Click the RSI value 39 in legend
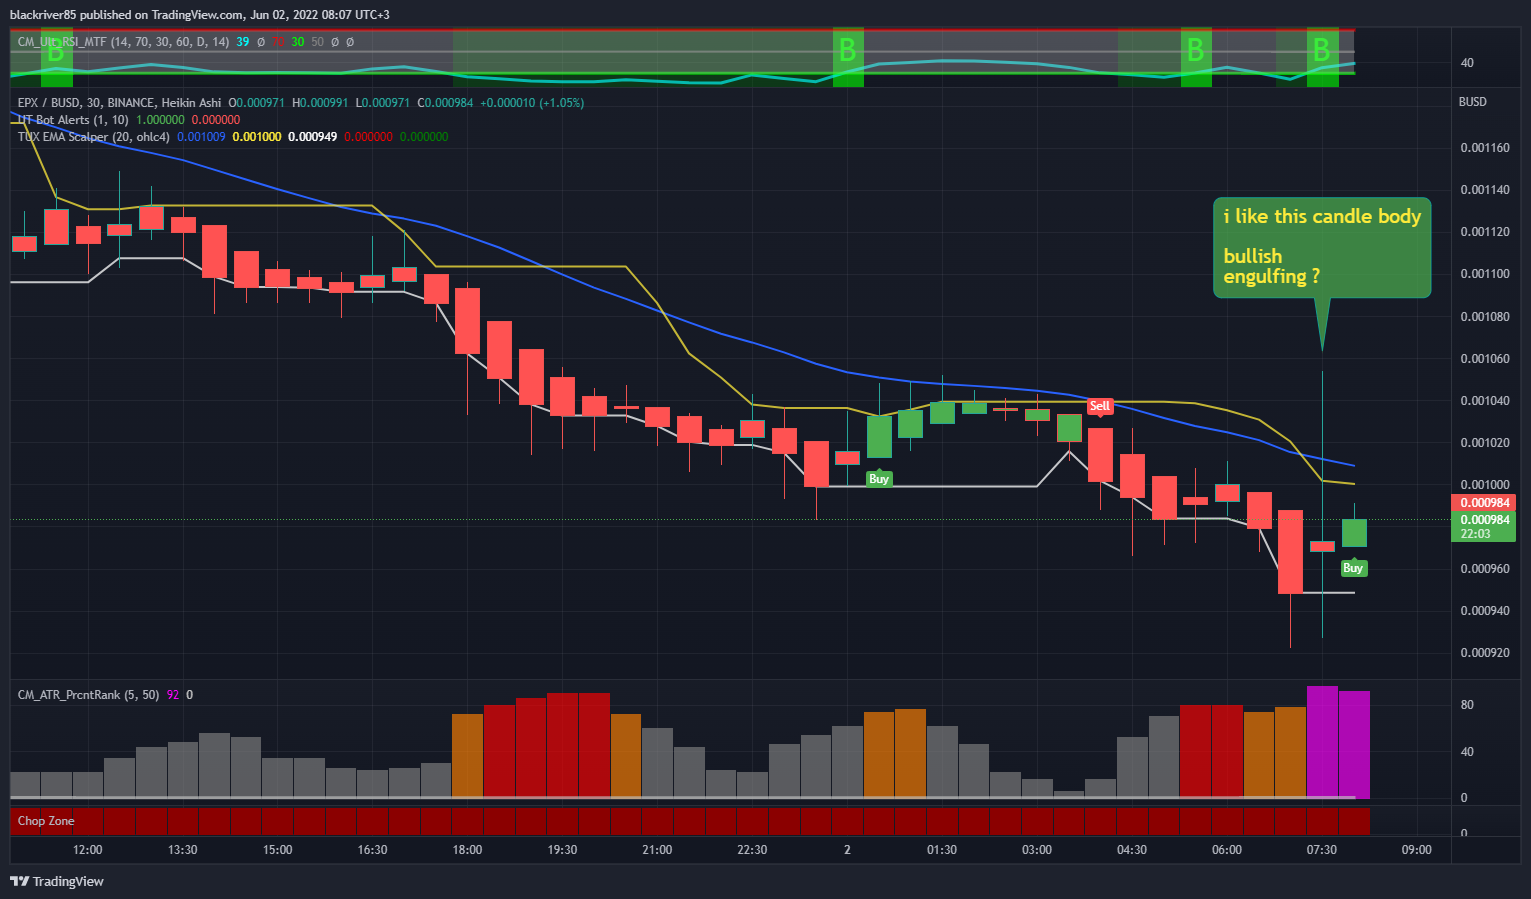The image size is (1531, 899). pyautogui.click(x=243, y=42)
